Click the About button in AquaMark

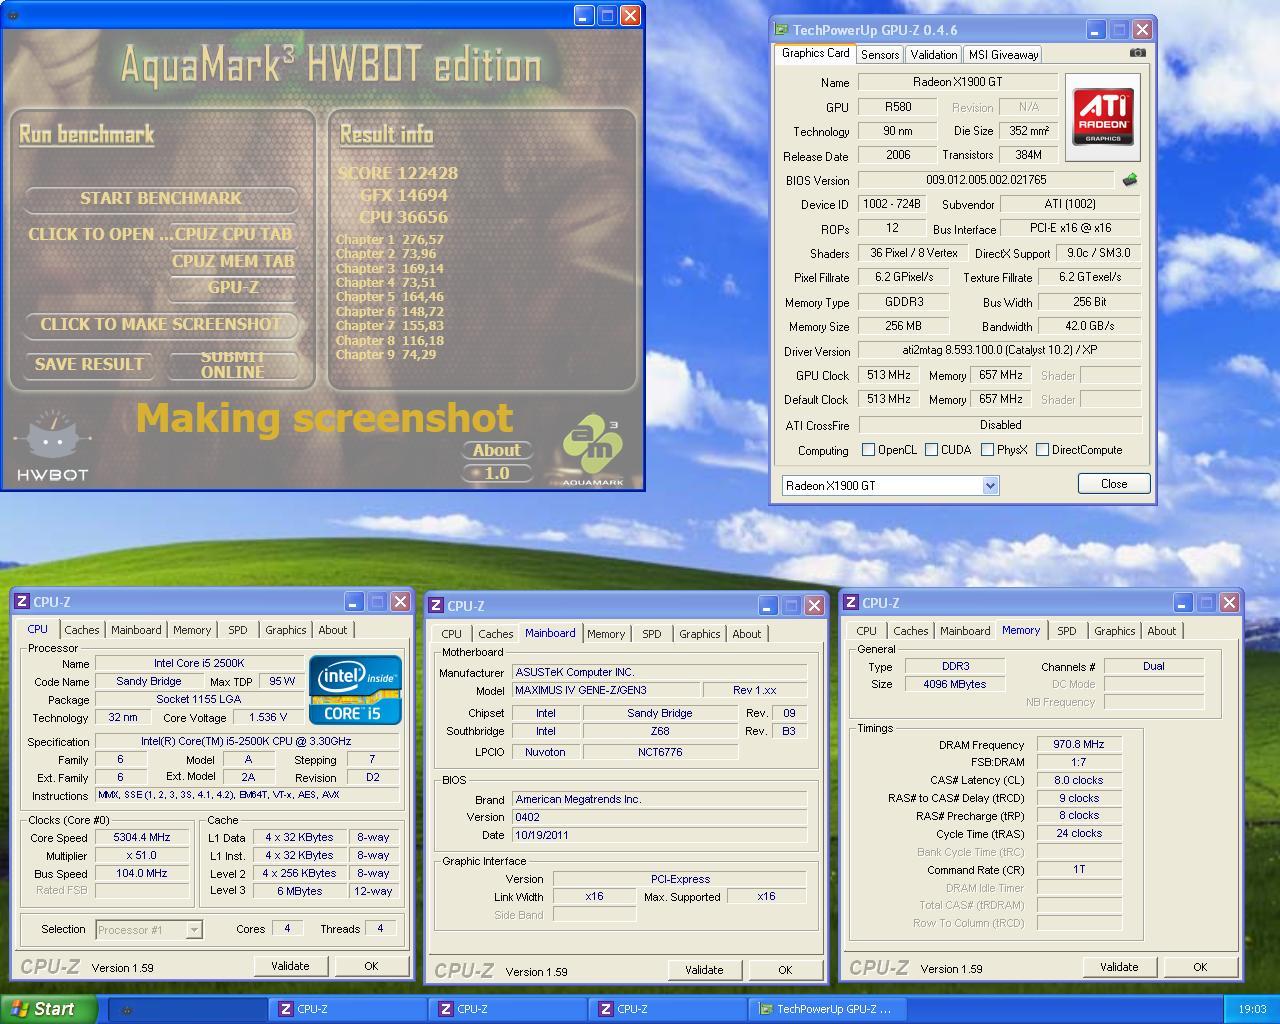496,450
